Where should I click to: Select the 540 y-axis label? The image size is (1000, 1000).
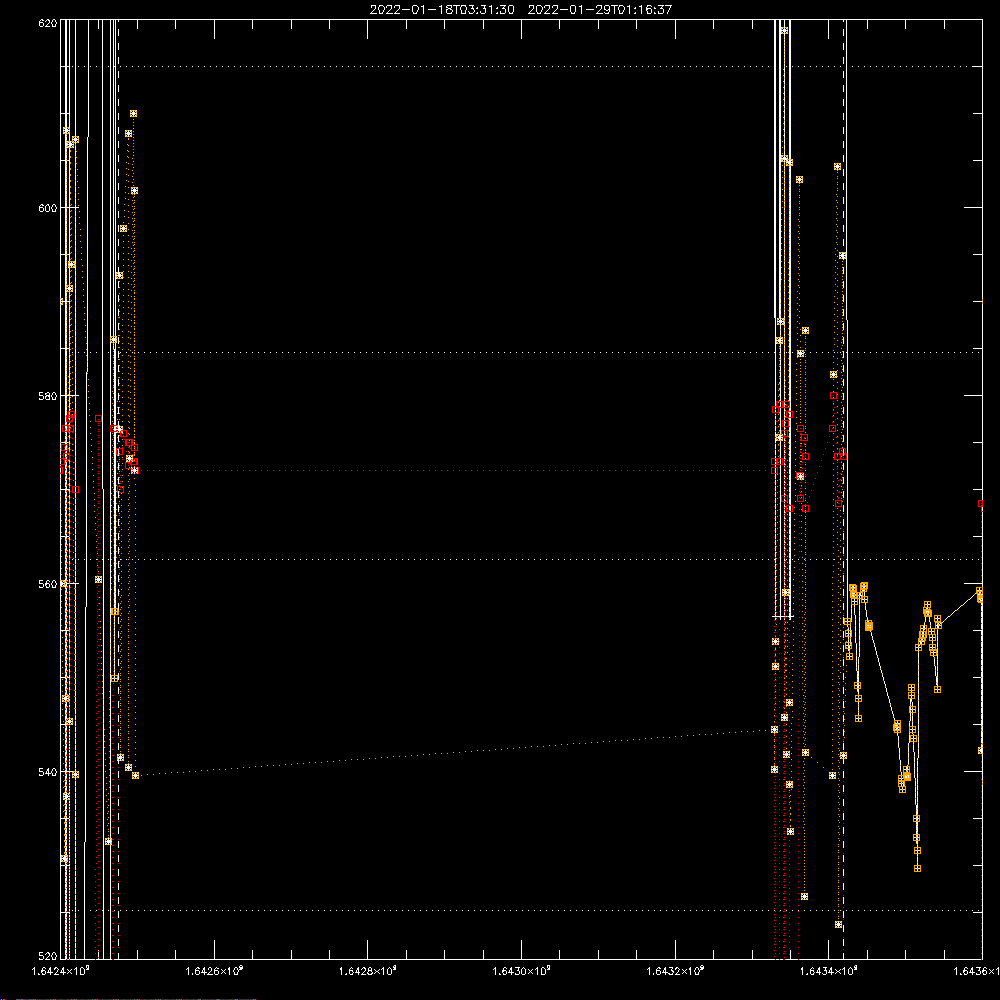[48, 772]
